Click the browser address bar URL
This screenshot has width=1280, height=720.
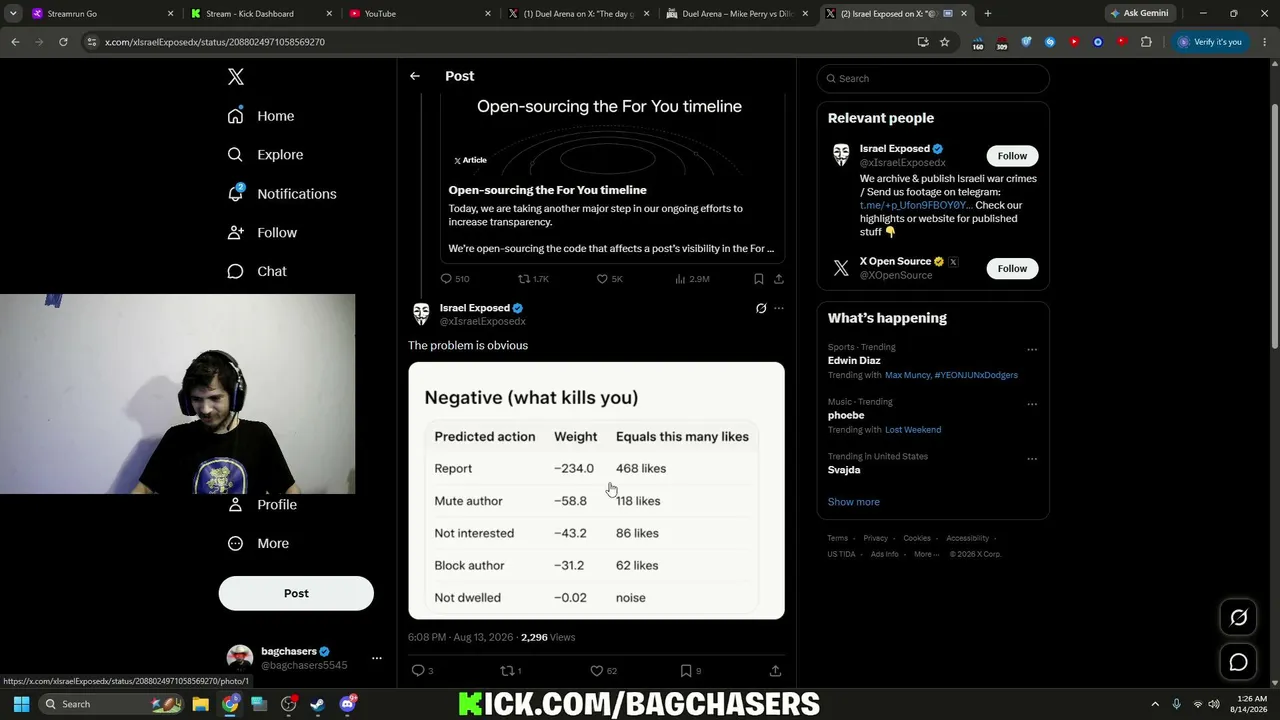(215, 42)
